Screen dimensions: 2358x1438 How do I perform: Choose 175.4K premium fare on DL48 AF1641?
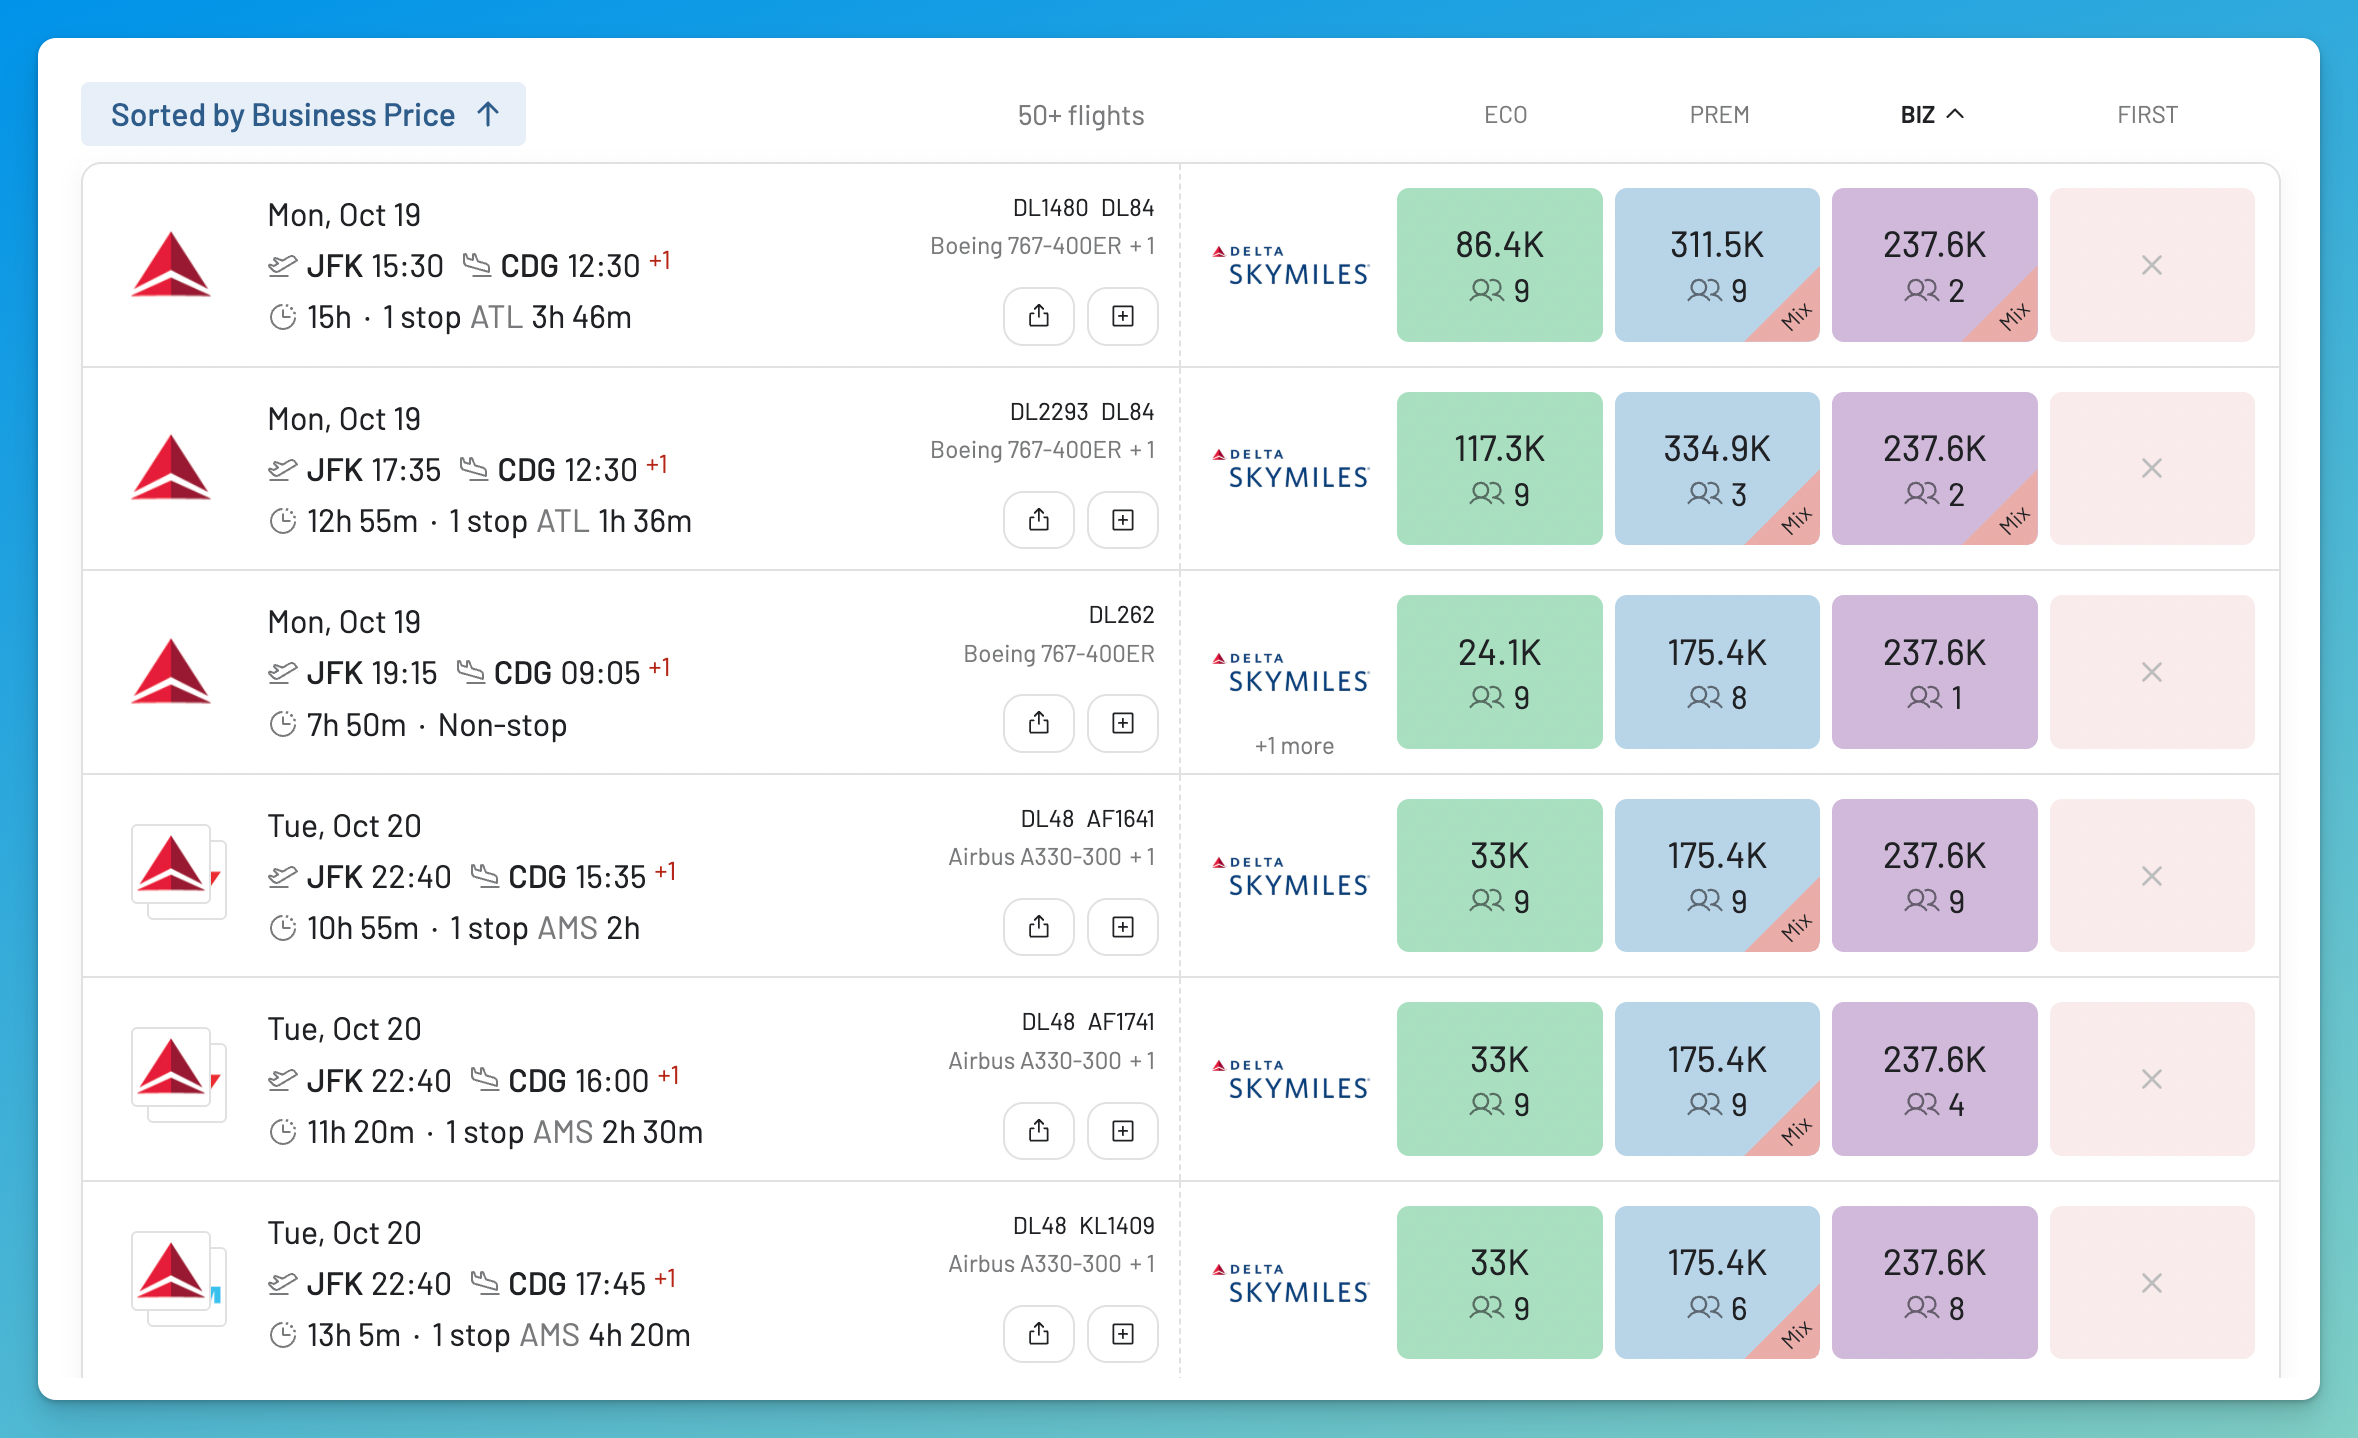point(1717,875)
